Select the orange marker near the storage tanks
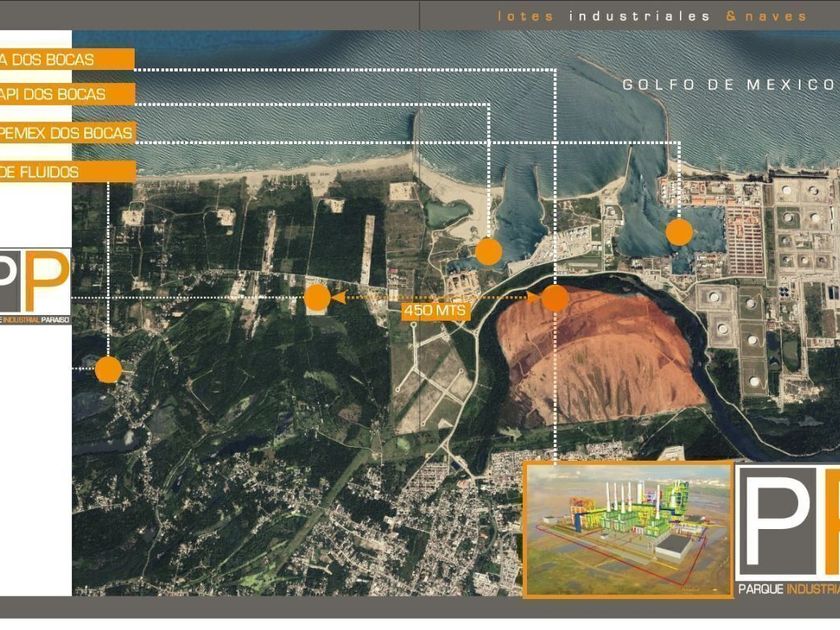840x630 pixels. click(x=679, y=232)
